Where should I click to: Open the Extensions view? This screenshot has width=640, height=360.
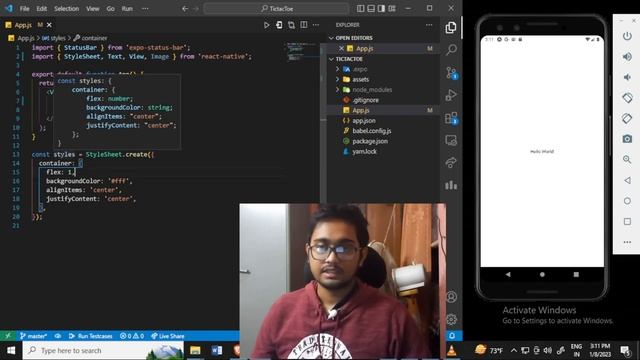click(451, 118)
